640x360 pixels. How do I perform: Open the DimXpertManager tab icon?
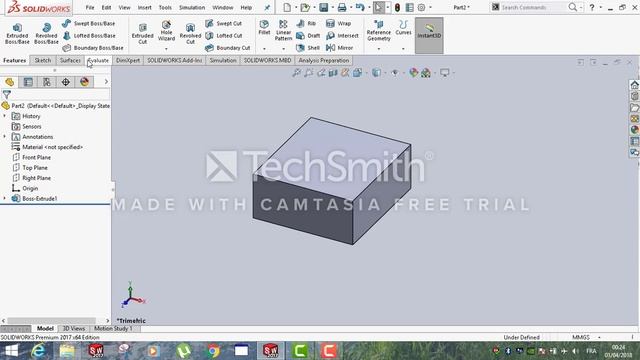pos(66,82)
